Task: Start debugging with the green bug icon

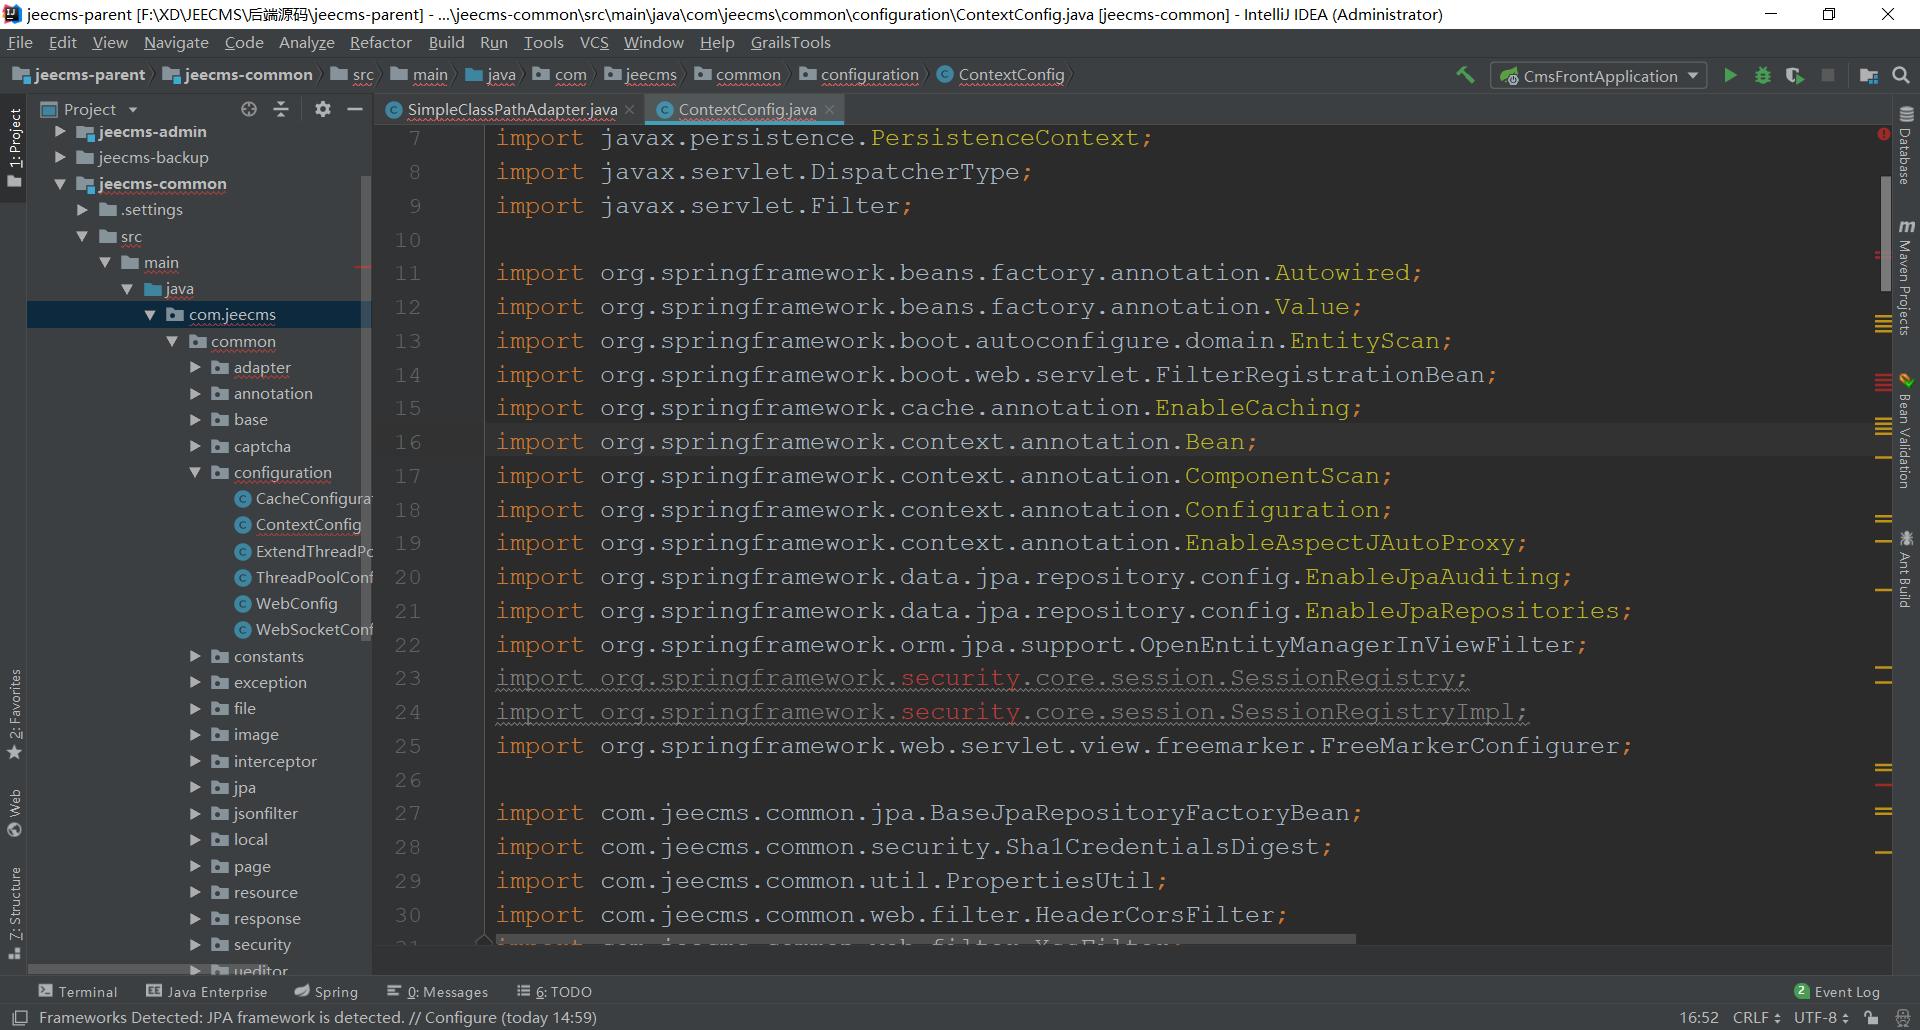Action: click(x=1763, y=76)
